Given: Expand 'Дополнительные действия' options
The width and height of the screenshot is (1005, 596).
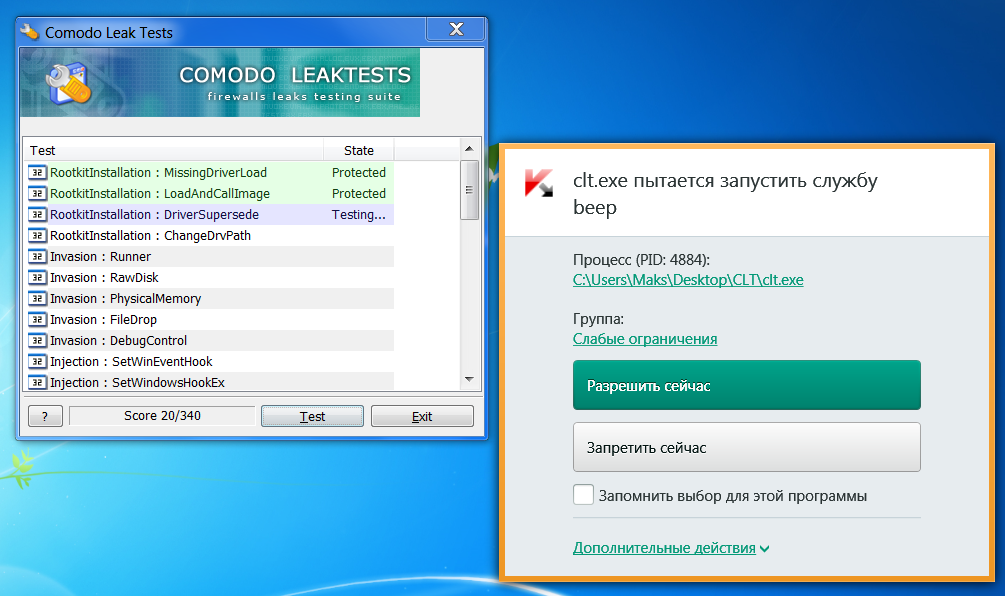Looking at the screenshot, I should point(671,548).
